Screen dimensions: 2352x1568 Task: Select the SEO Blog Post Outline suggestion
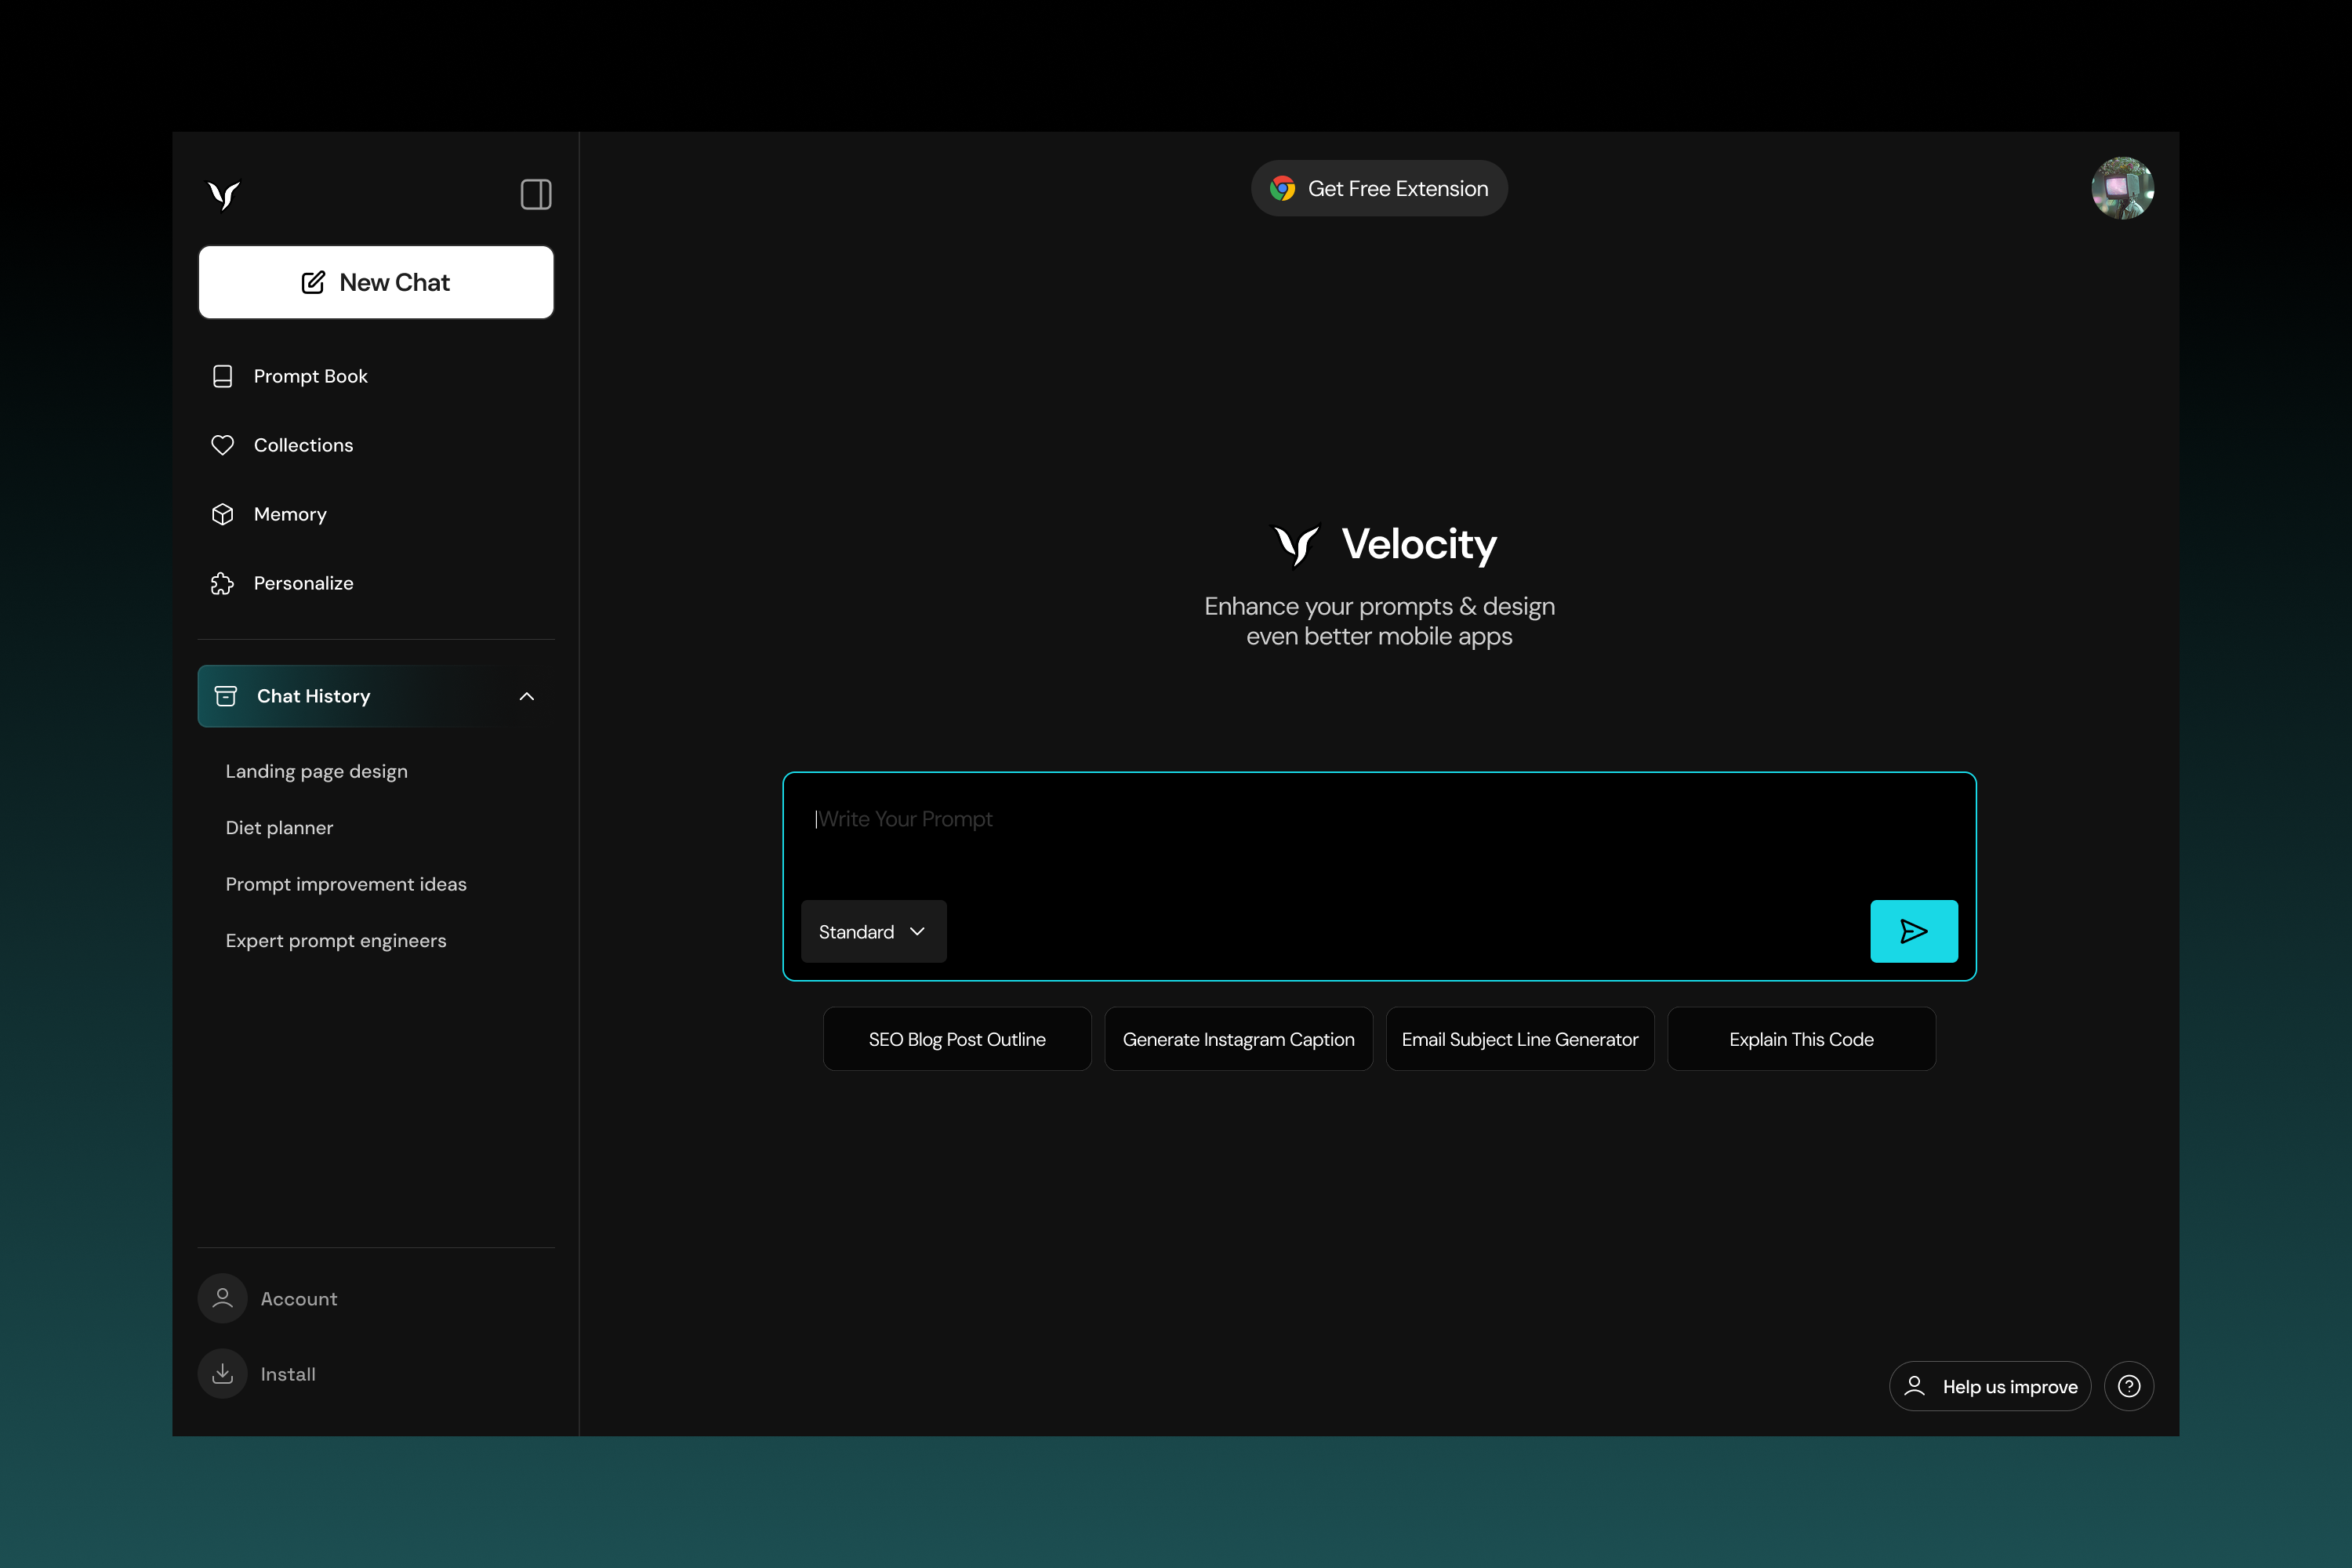click(956, 1039)
